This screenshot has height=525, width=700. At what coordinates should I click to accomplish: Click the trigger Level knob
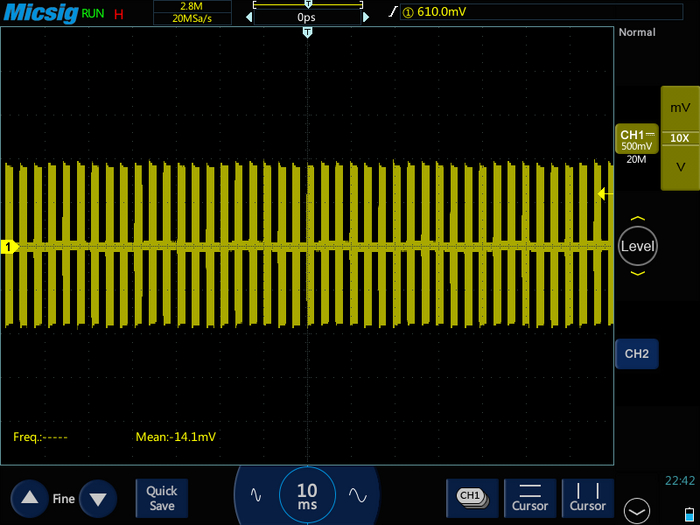click(x=637, y=245)
